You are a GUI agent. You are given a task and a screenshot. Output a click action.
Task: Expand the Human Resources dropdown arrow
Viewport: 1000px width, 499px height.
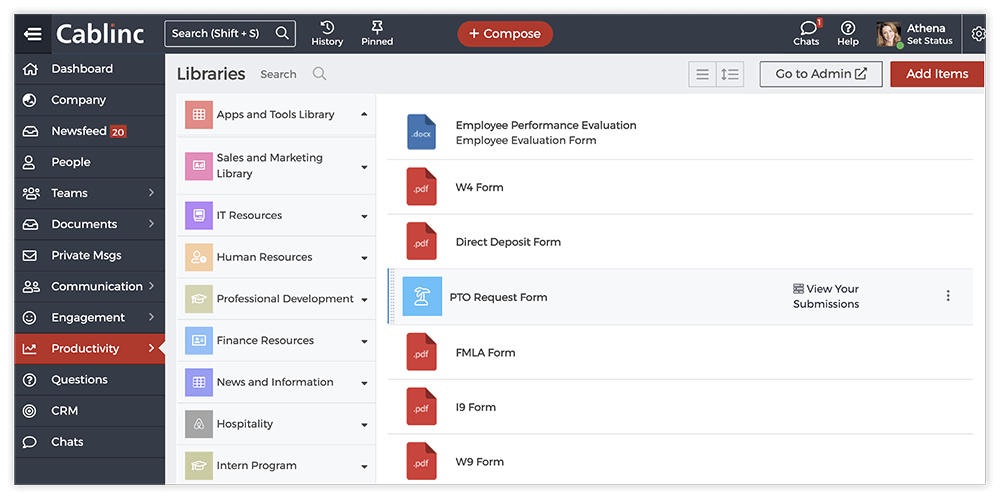(x=364, y=258)
